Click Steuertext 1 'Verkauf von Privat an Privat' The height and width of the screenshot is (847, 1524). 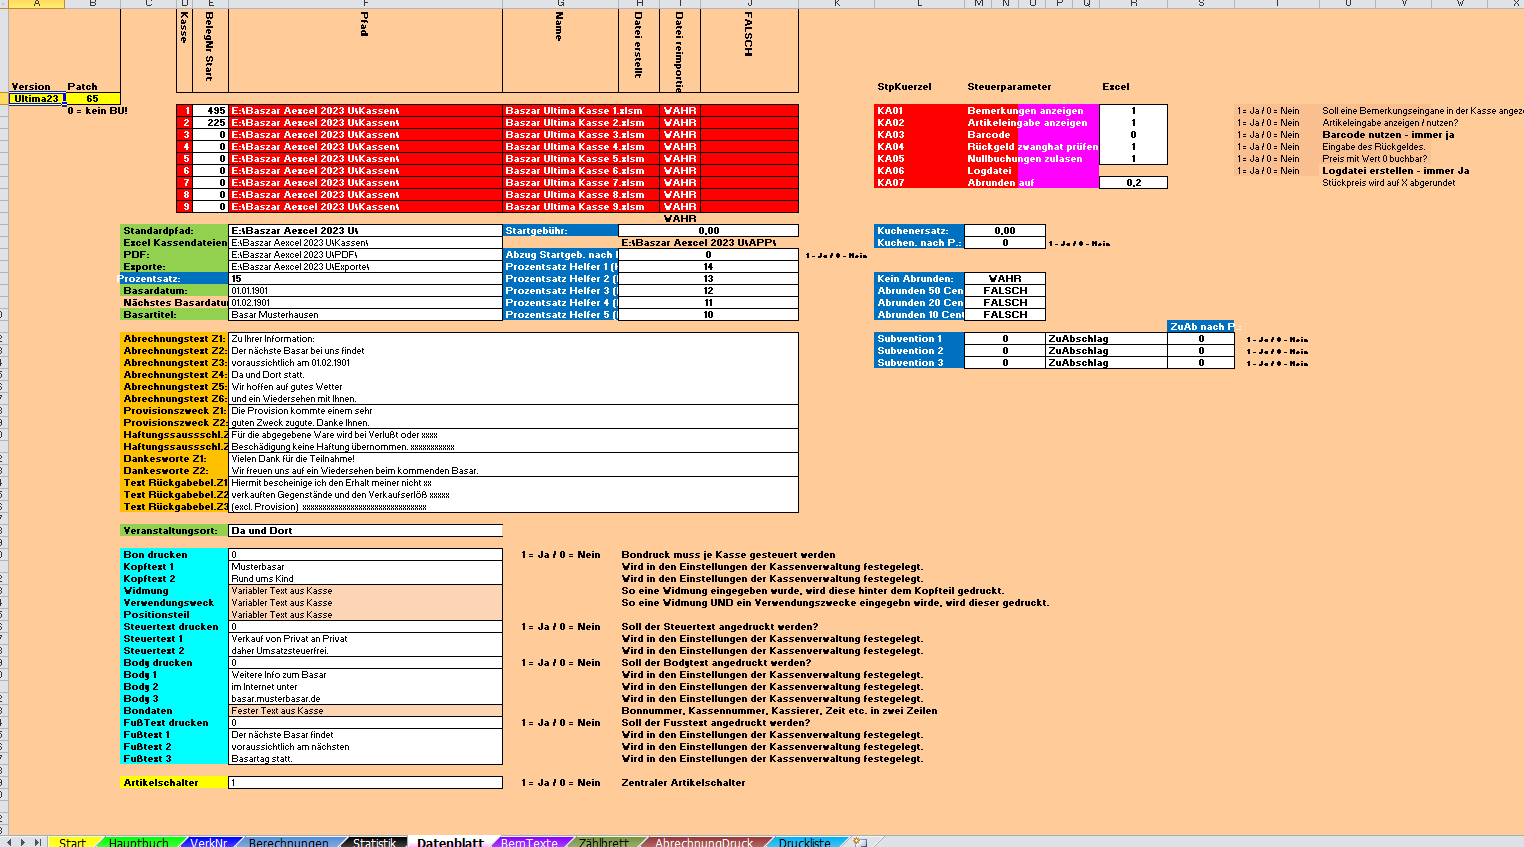point(365,639)
